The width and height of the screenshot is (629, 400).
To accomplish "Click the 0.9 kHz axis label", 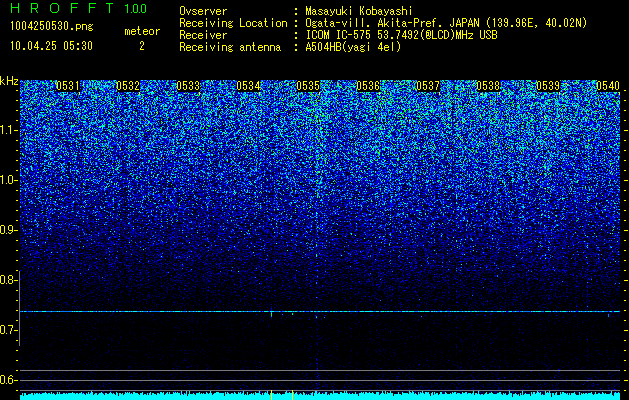I will click(x=8, y=230).
